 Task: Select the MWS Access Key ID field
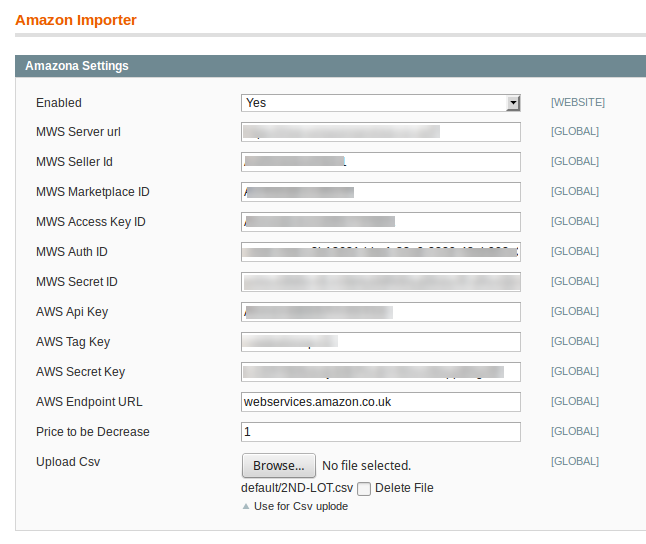pyautogui.click(x=381, y=222)
